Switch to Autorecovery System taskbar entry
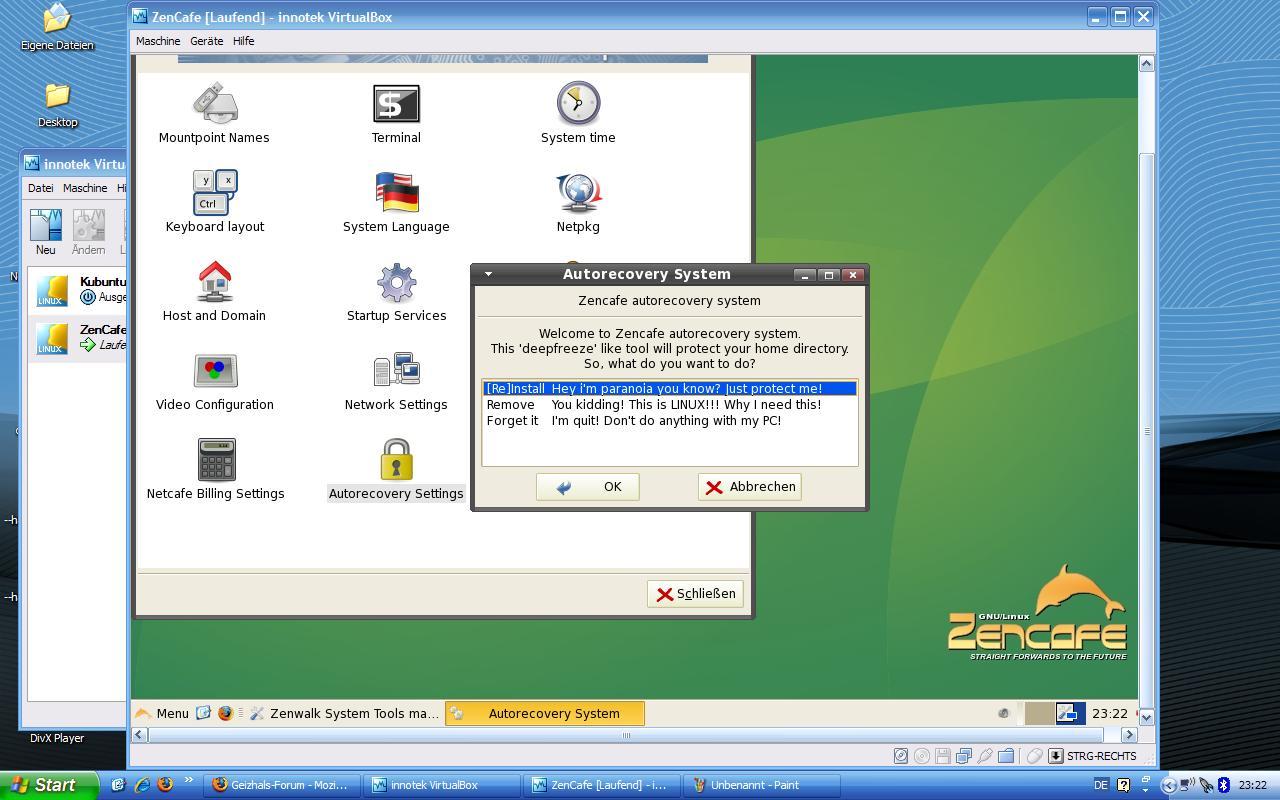The width and height of the screenshot is (1280, 800). [545, 713]
